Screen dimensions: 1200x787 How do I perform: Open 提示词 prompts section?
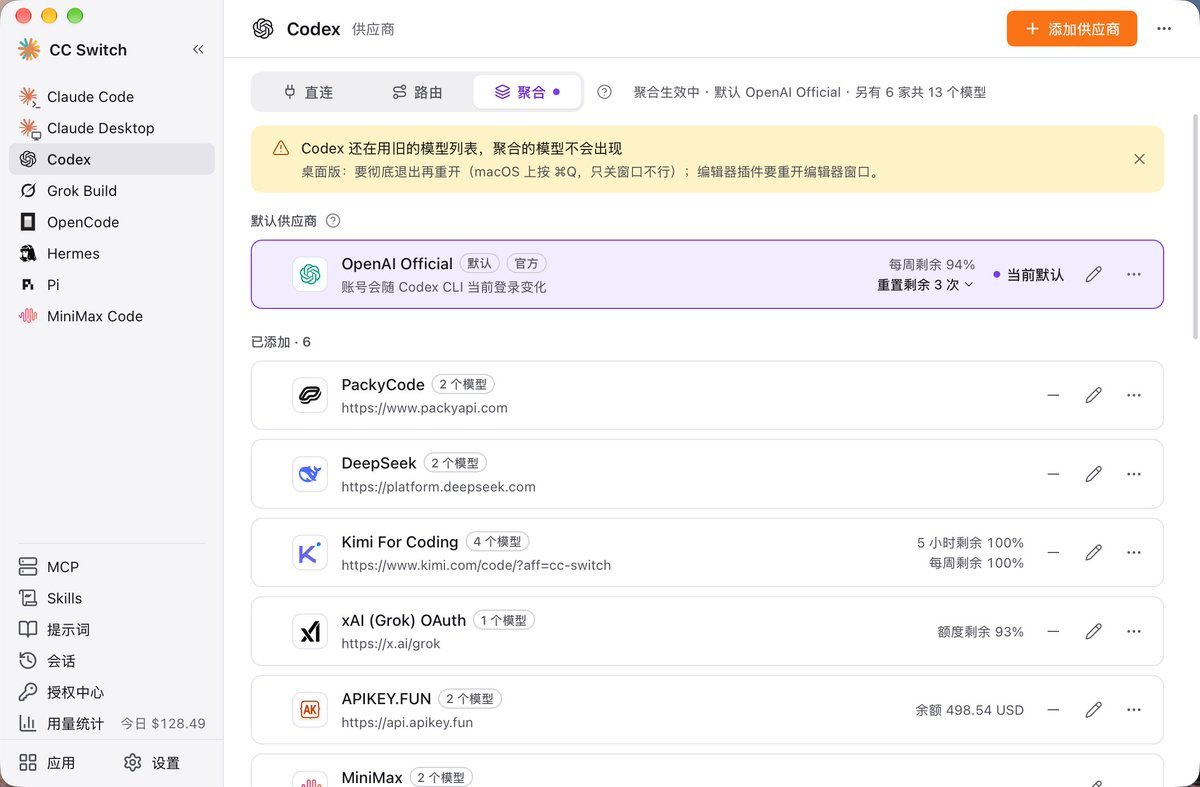point(112,630)
